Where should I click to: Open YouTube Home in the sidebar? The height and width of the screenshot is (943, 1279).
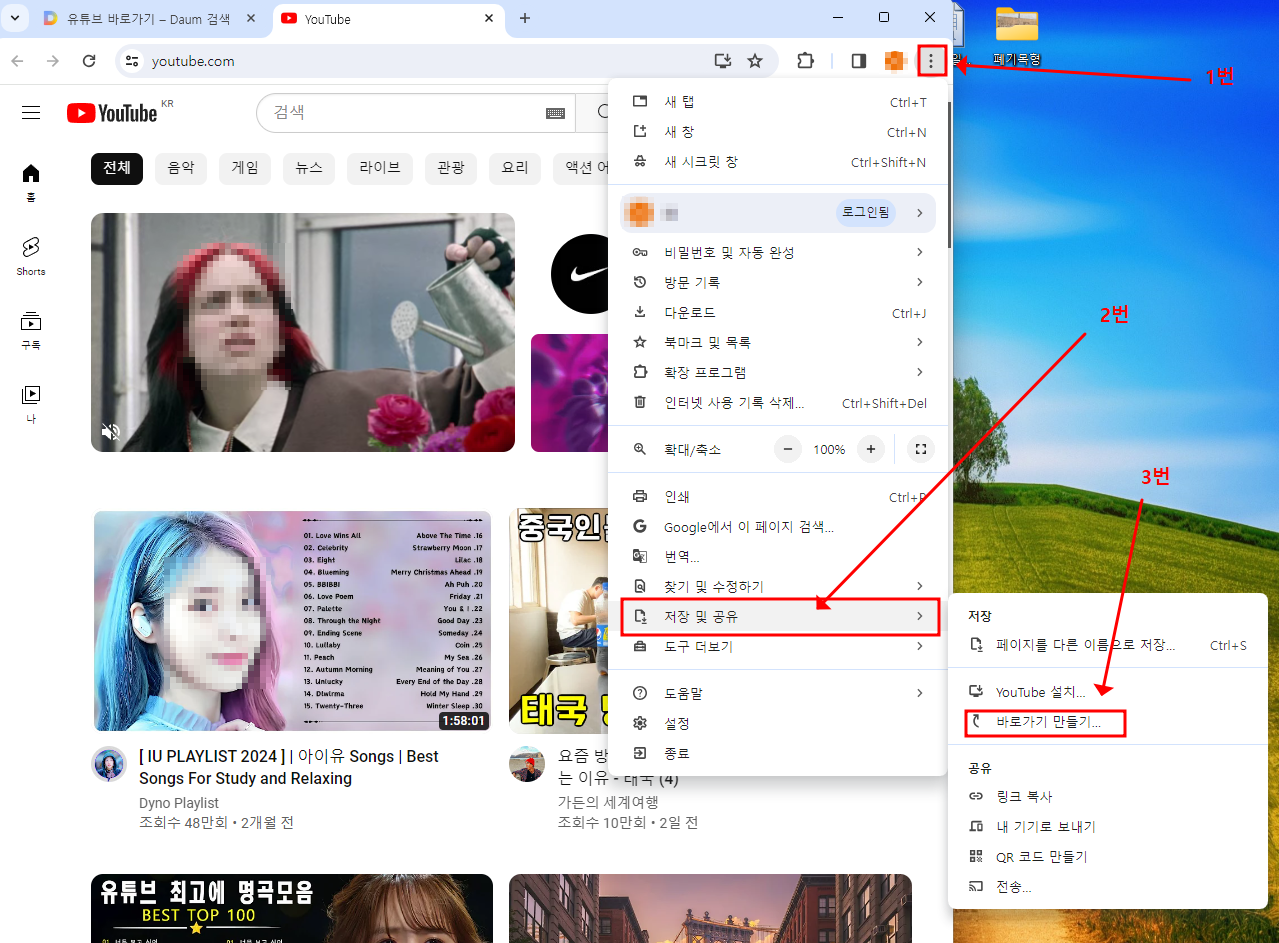tap(31, 182)
